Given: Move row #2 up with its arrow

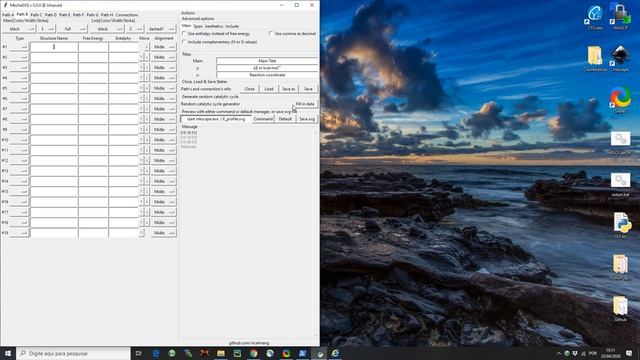Looking at the screenshot, I should click(142, 57).
